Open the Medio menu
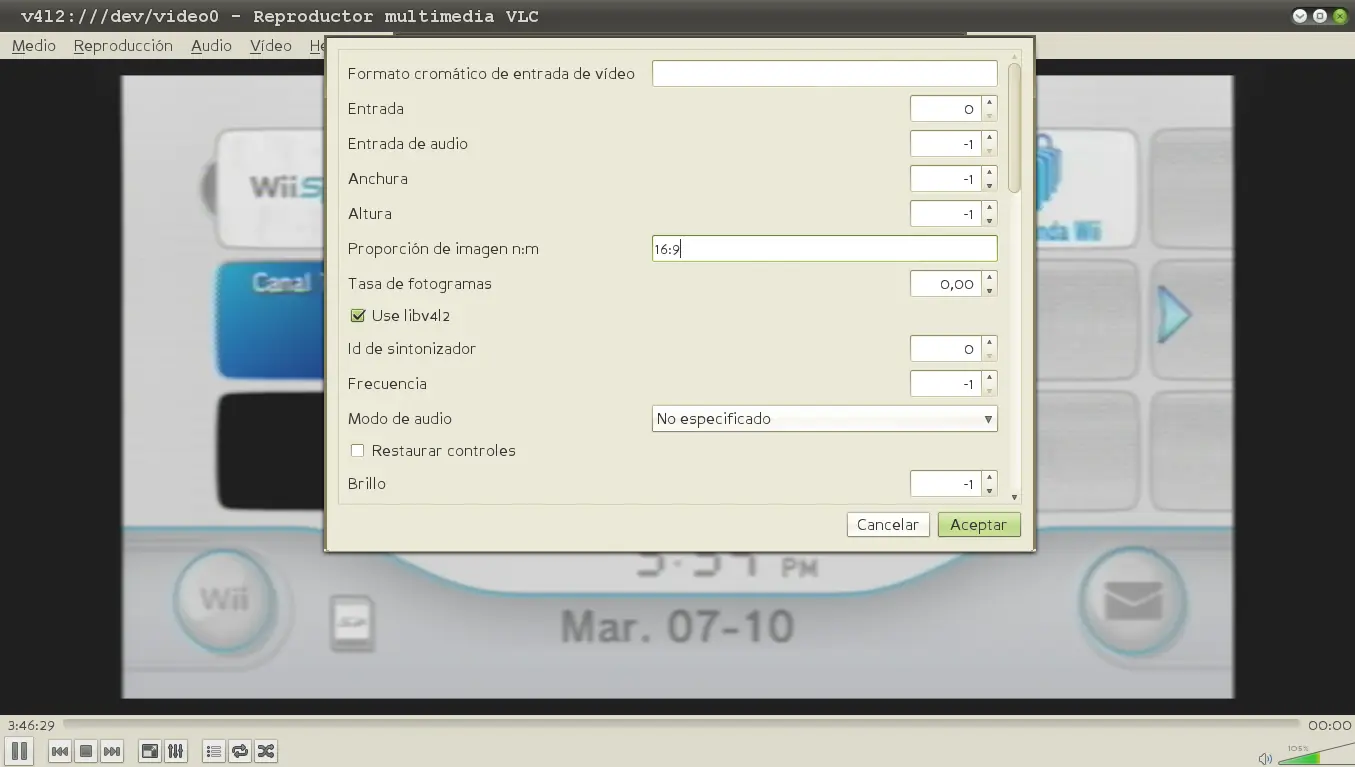This screenshot has height=767, width=1355. (x=34, y=46)
